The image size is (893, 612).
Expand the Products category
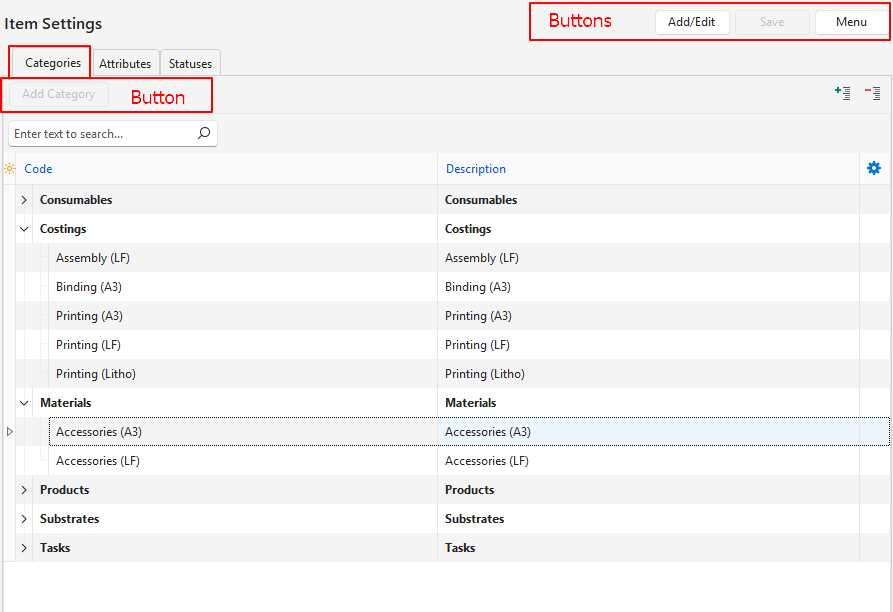pos(24,490)
